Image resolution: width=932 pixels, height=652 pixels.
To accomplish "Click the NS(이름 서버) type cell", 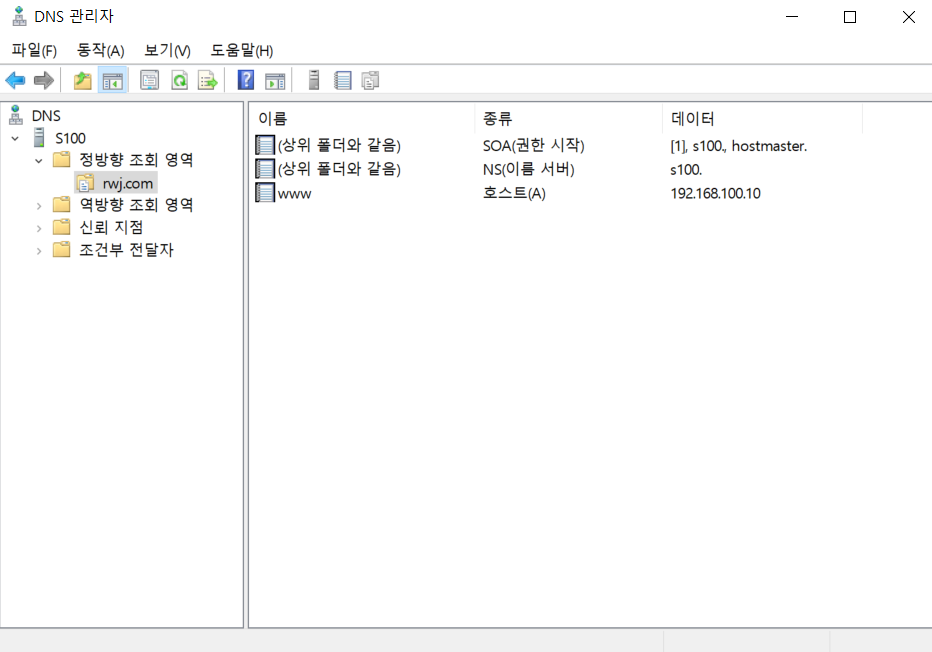I will click(528, 169).
